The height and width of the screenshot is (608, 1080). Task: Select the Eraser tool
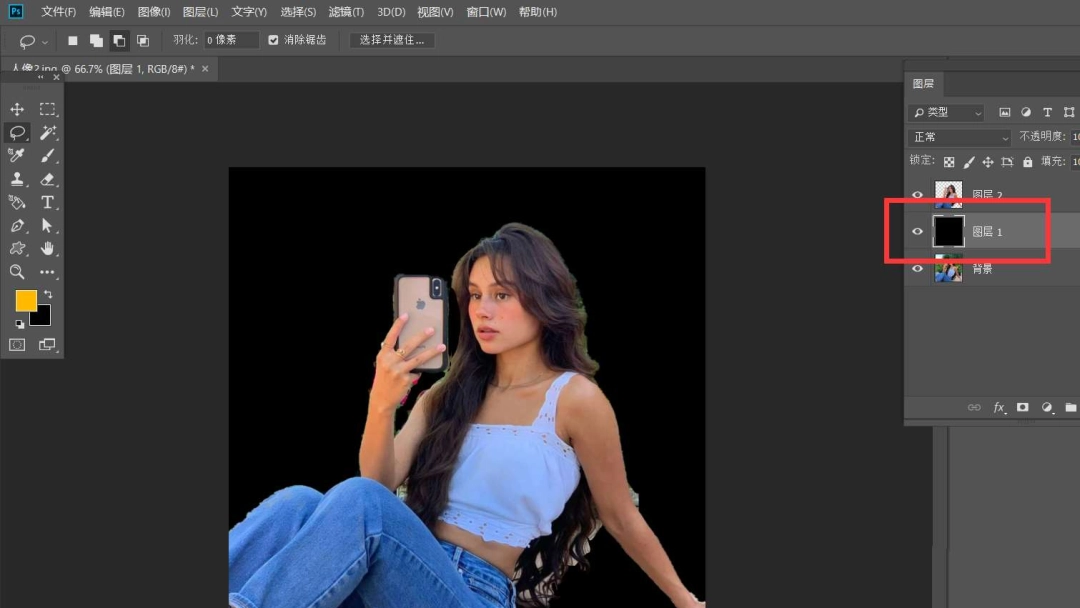47,179
